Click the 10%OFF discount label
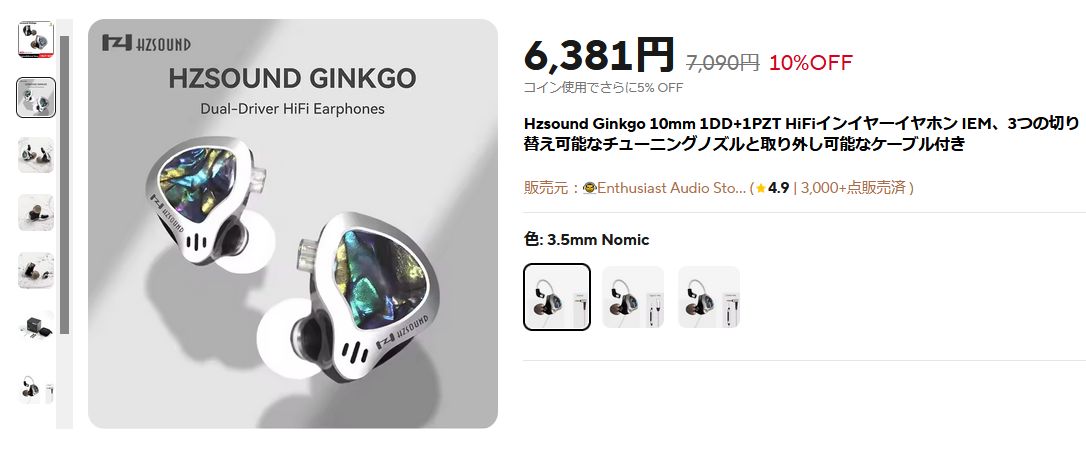1086x451 pixels. pyautogui.click(x=810, y=62)
